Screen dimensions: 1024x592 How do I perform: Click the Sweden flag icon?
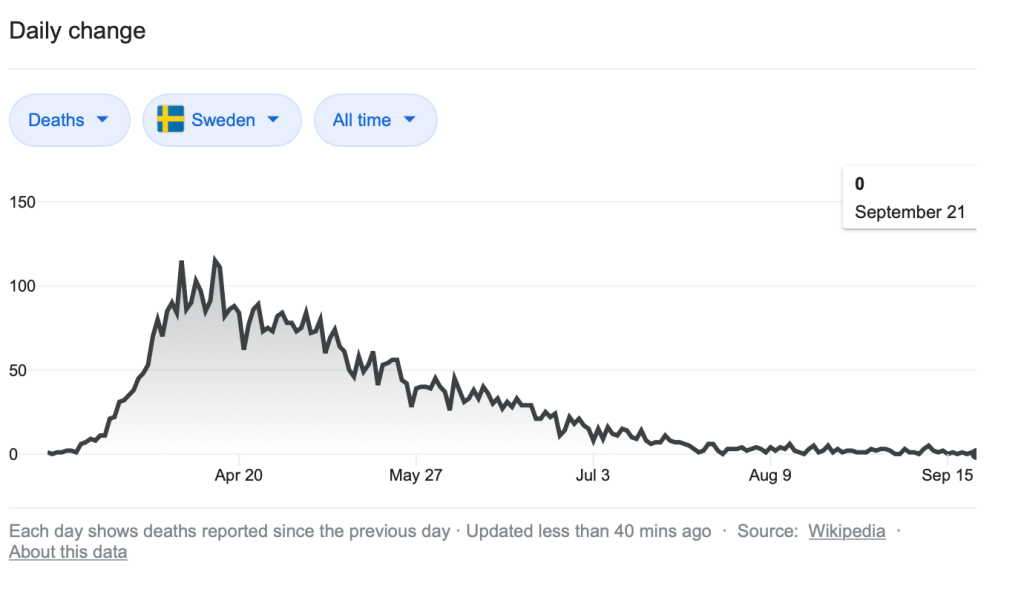pos(171,120)
